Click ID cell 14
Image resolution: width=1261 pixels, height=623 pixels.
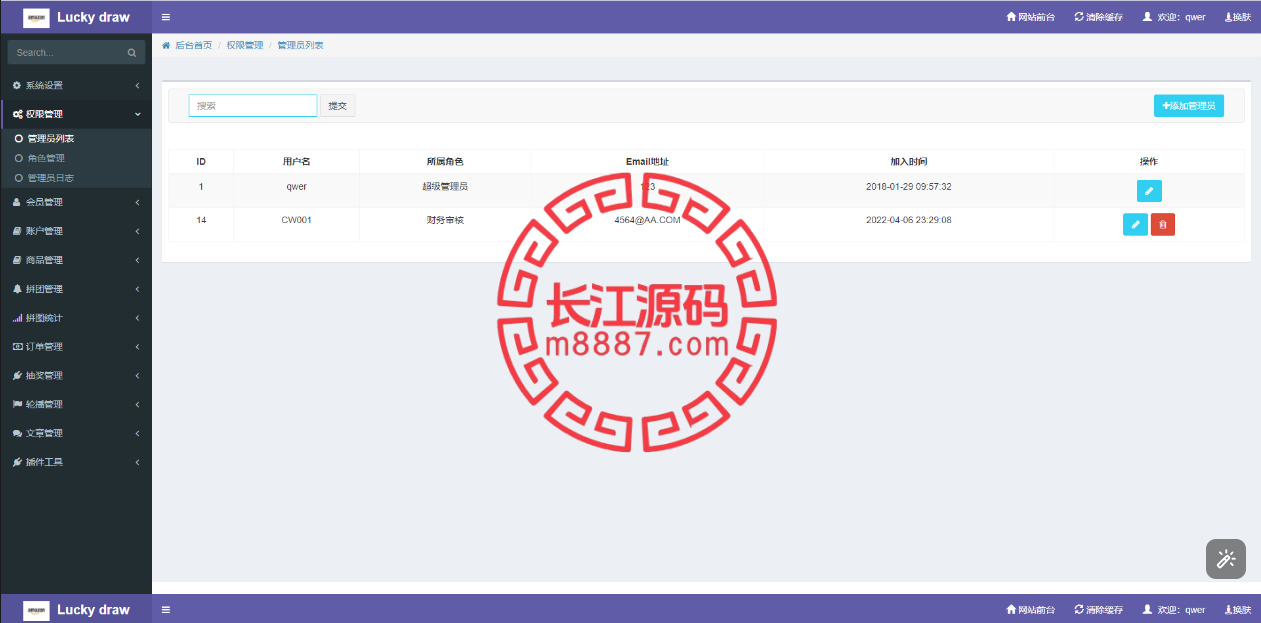(201, 220)
